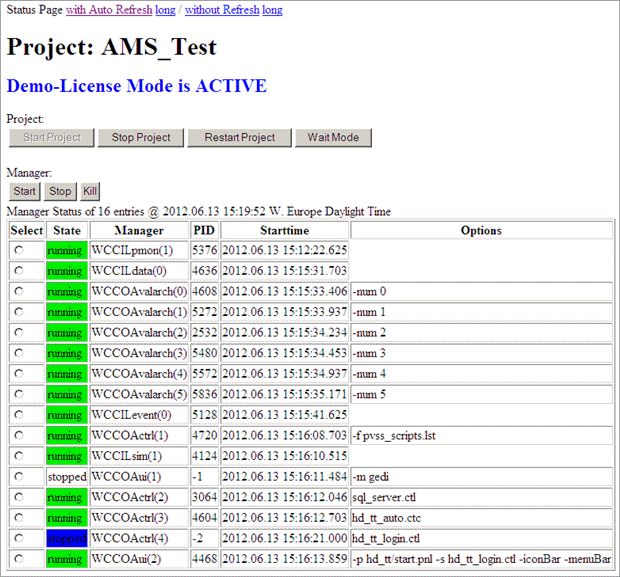Choose the WCCOAui(2) row radio button
Image resolution: width=620 pixels, height=577 pixels.
point(19,559)
